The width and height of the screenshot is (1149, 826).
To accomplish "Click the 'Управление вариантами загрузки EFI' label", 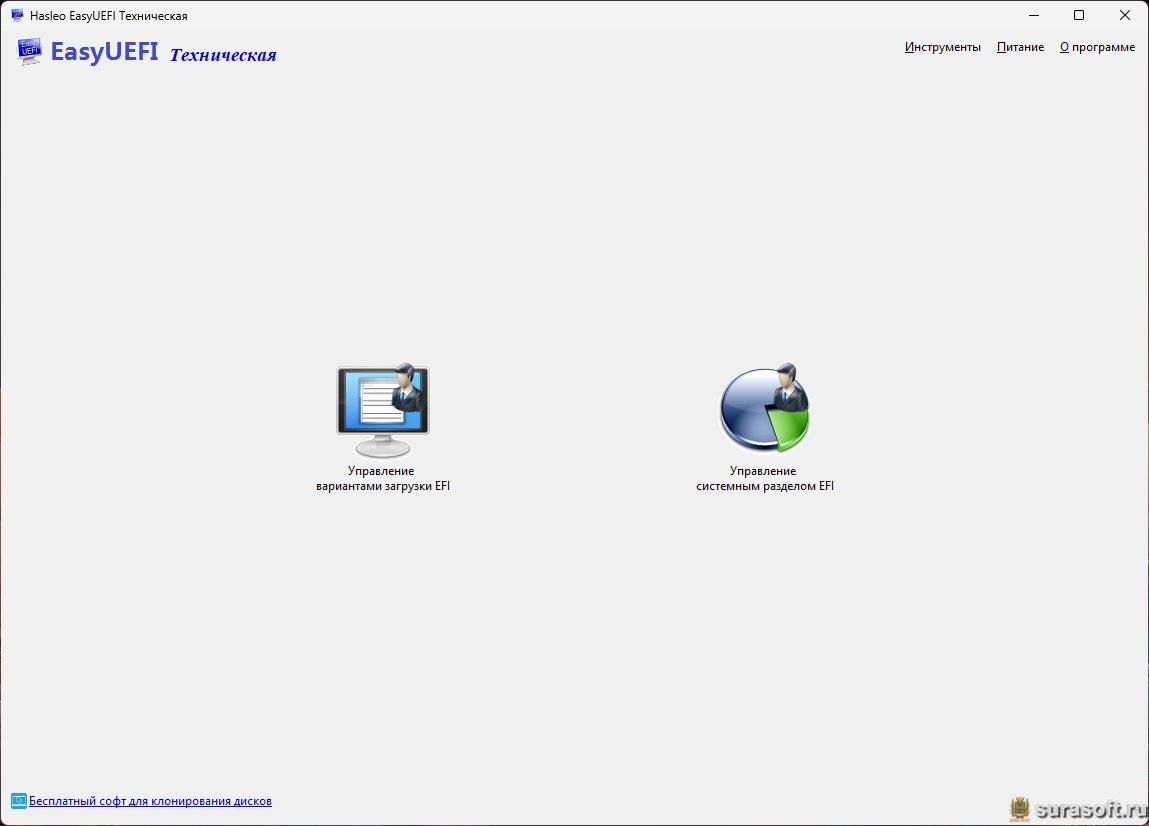I will tap(383, 479).
